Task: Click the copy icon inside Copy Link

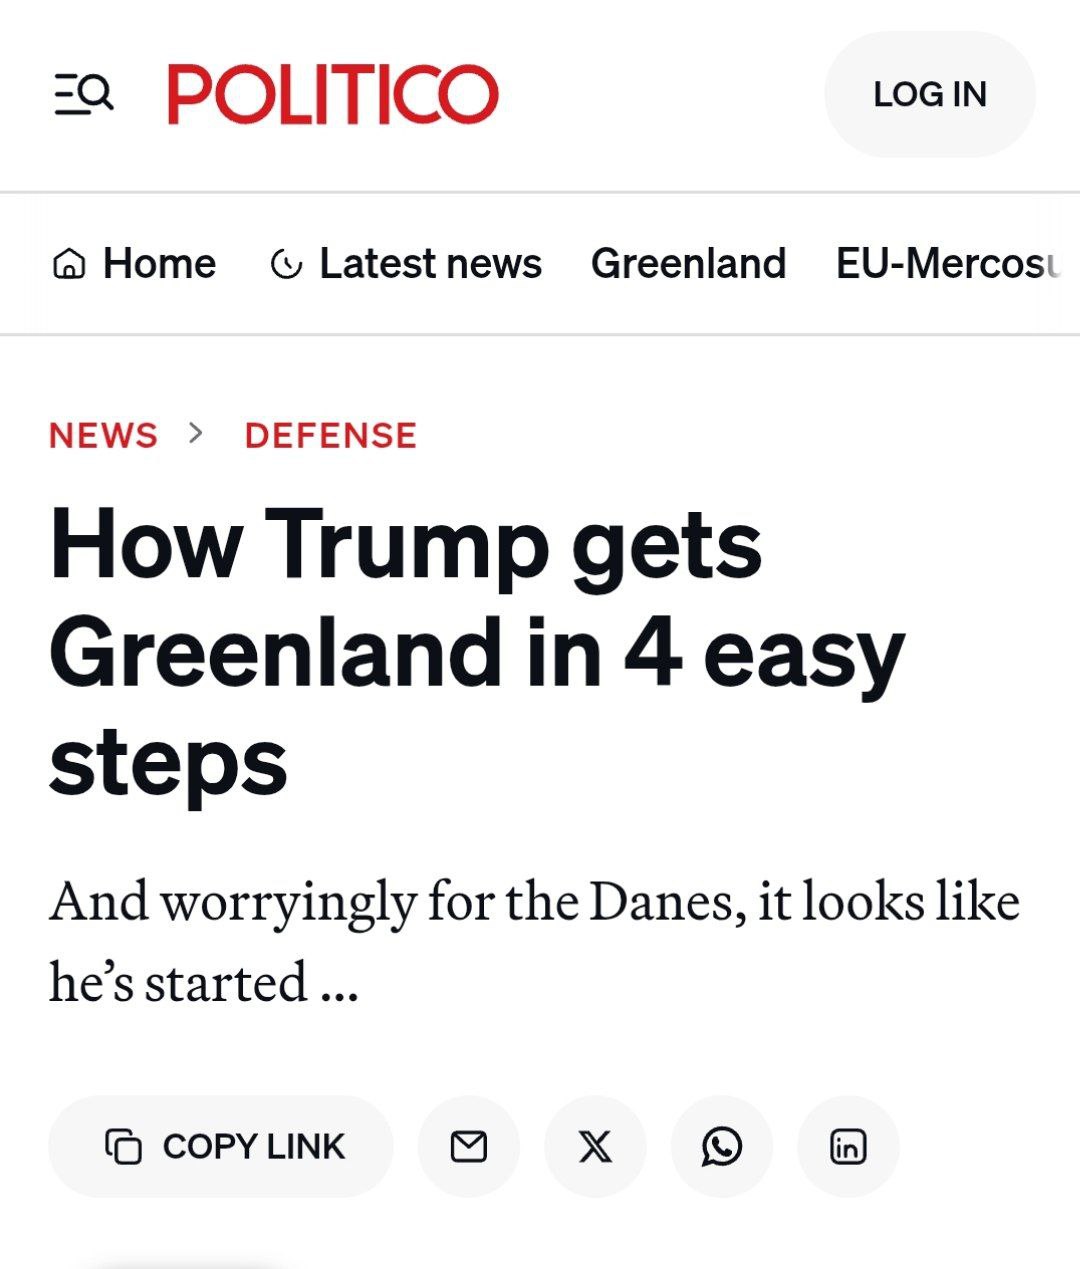Action: tap(124, 1146)
